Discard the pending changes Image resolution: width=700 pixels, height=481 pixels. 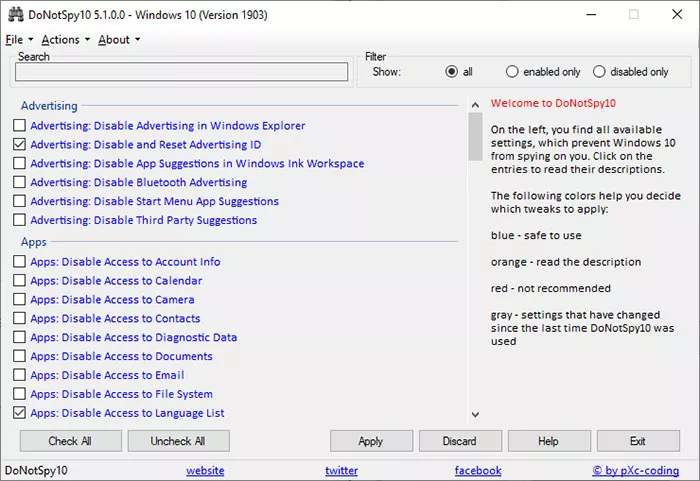pos(460,441)
